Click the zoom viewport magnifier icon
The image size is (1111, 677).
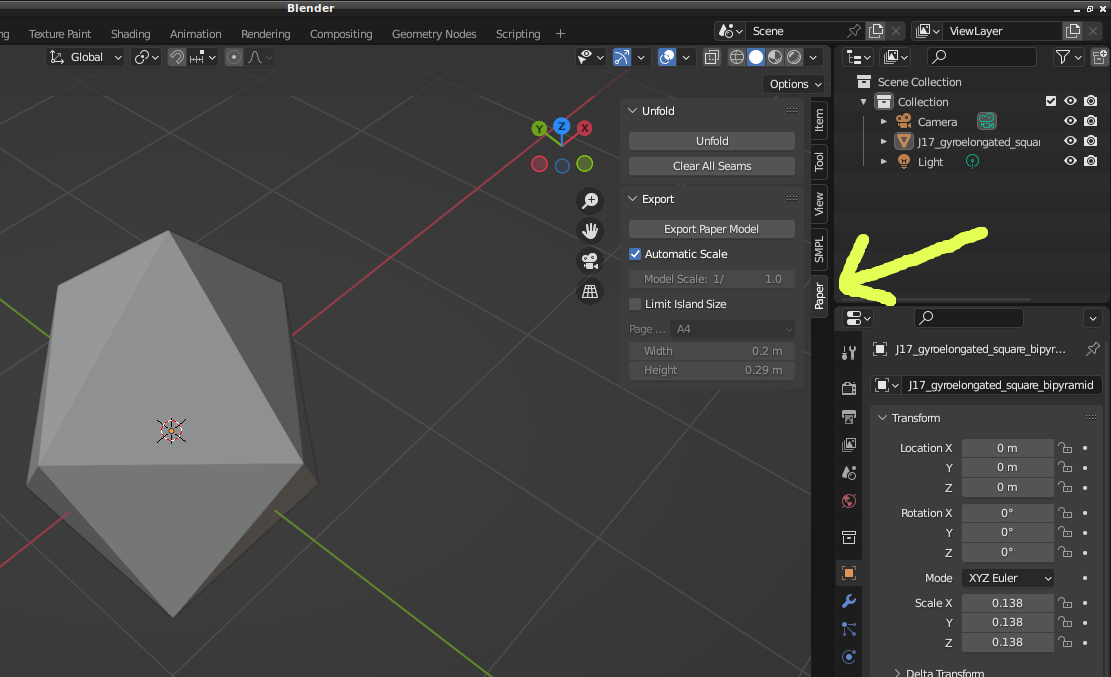pos(590,201)
